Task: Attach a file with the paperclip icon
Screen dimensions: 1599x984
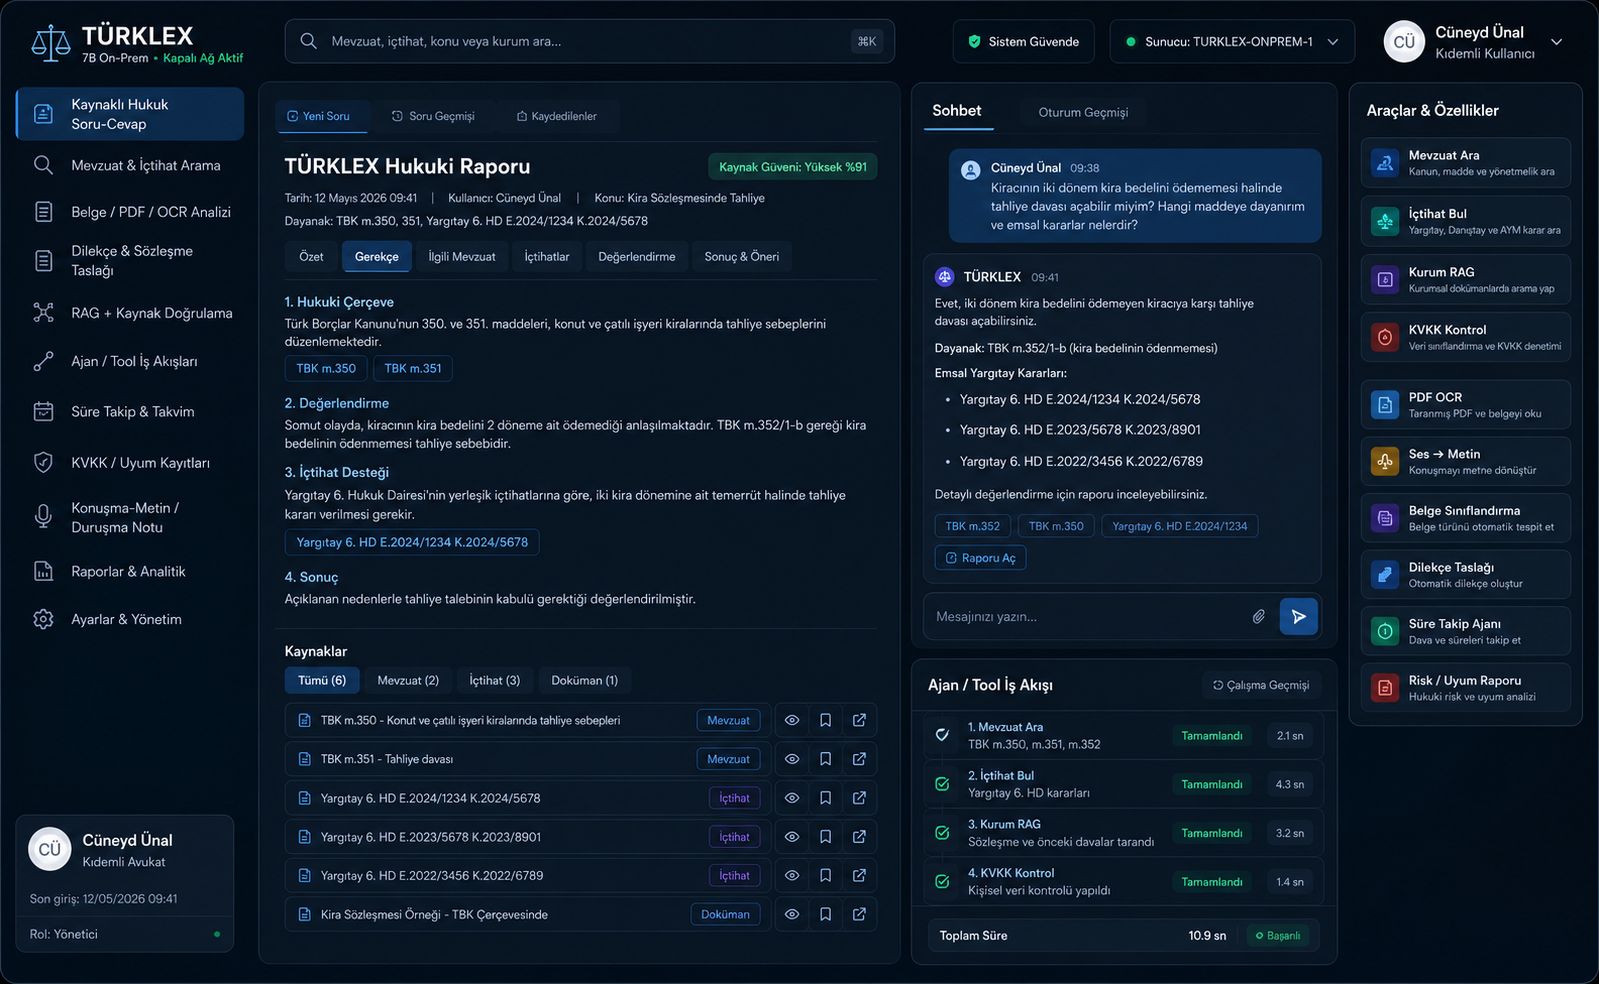Action: pyautogui.click(x=1259, y=616)
